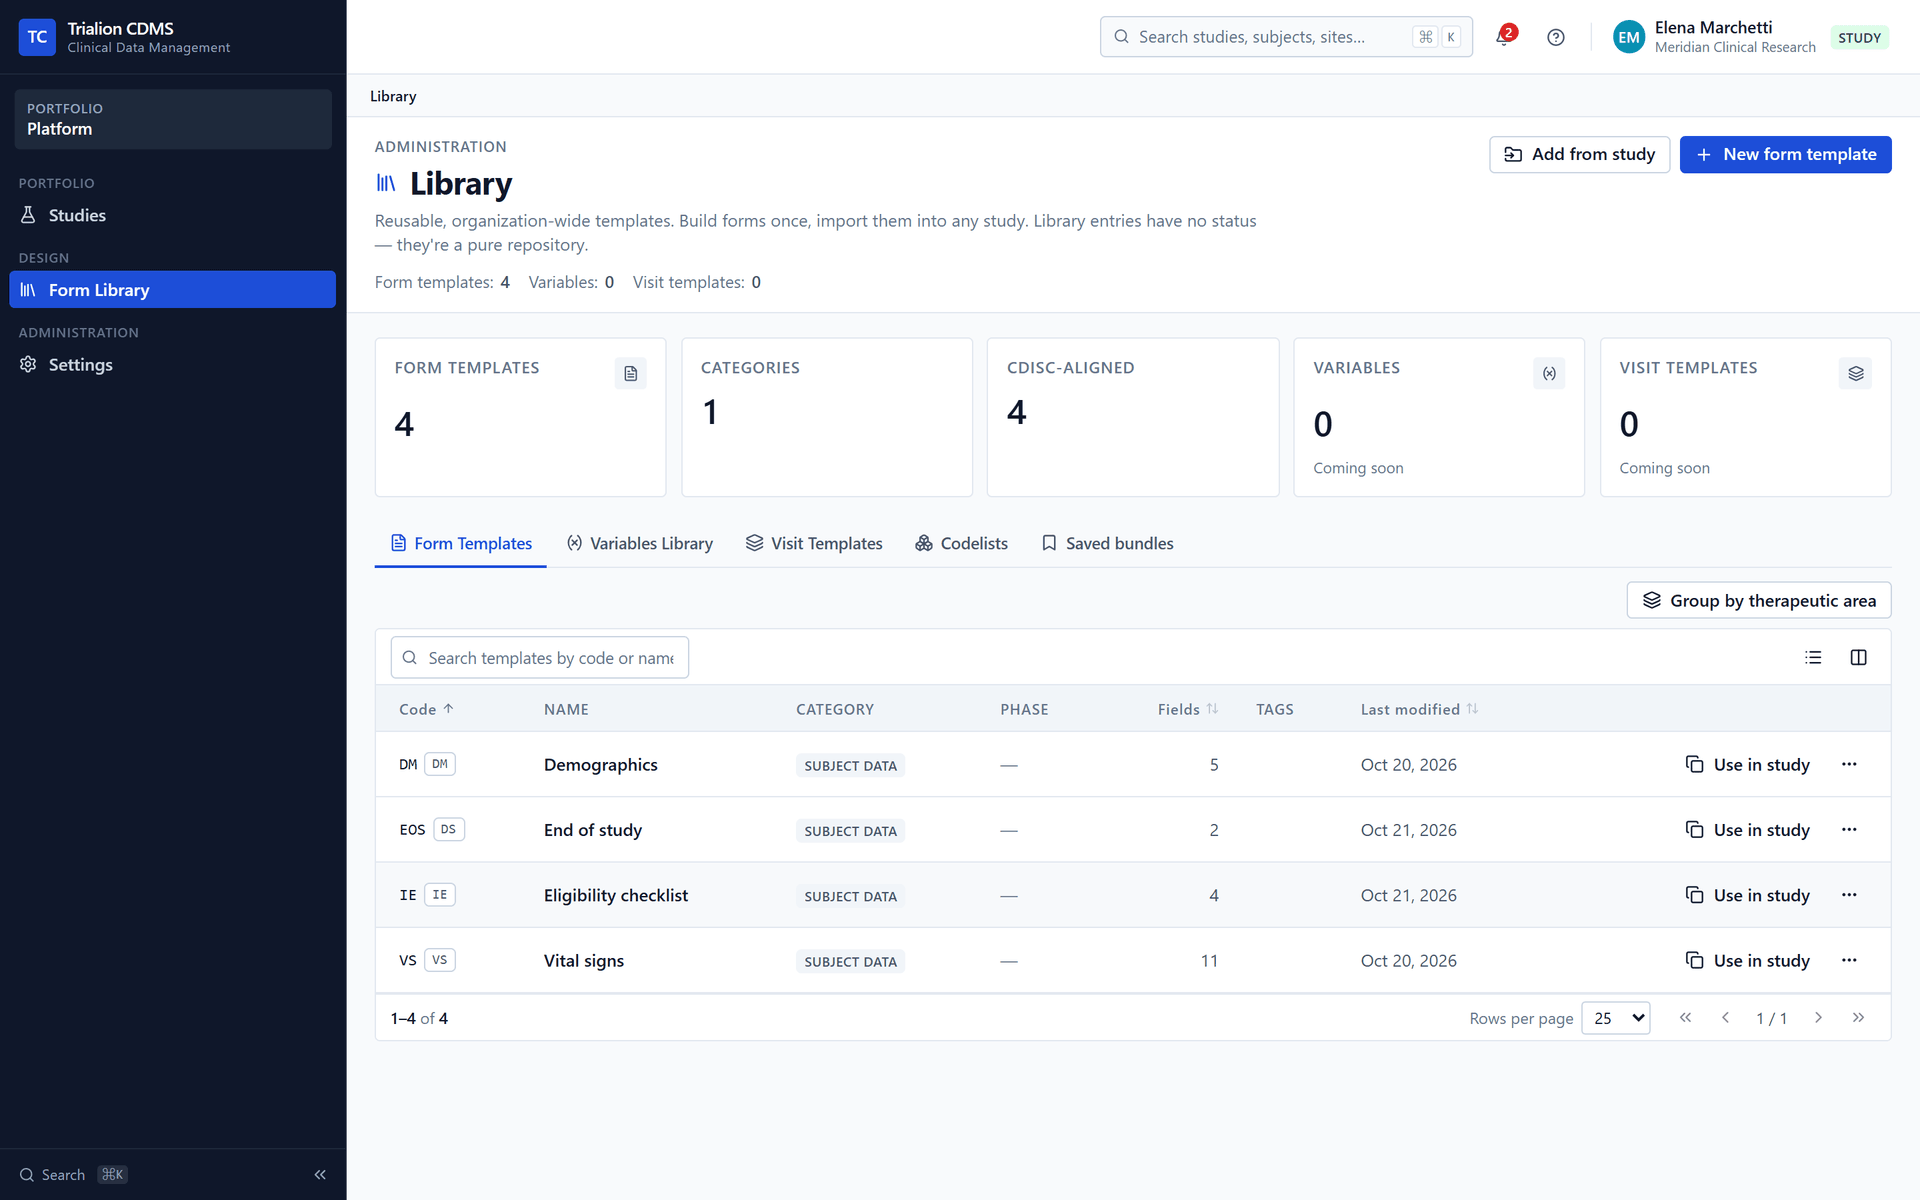Sort table by Last modified column

tap(1419, 709)
